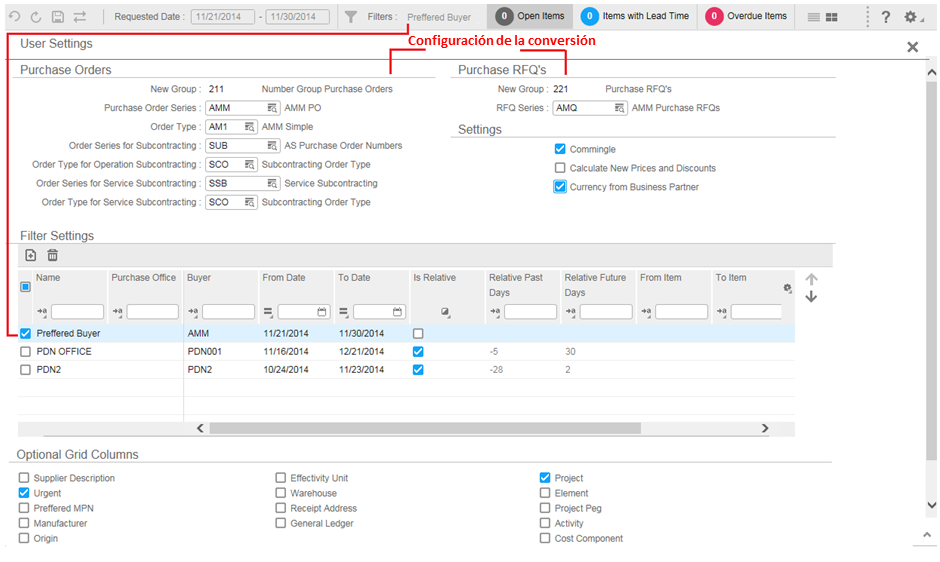Delete the selected filter row via trash icon
940x562 pixels.
point(52,256)
